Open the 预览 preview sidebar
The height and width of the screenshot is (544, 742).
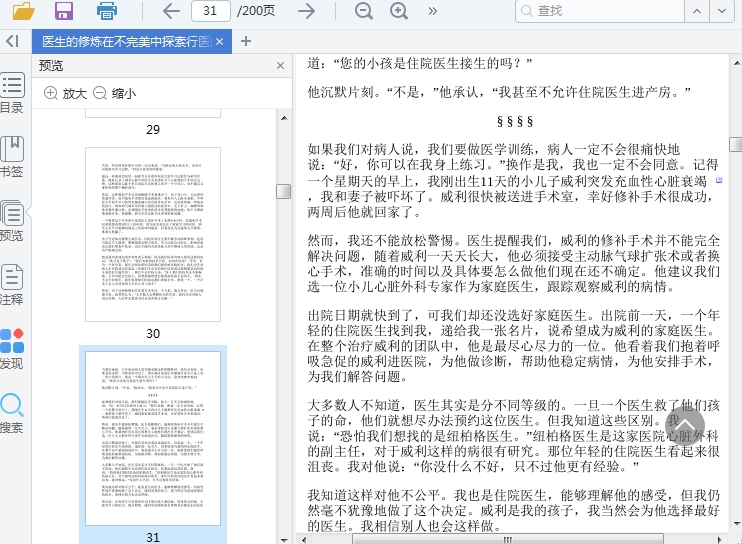pyautogui.click(x=12, y=221)
